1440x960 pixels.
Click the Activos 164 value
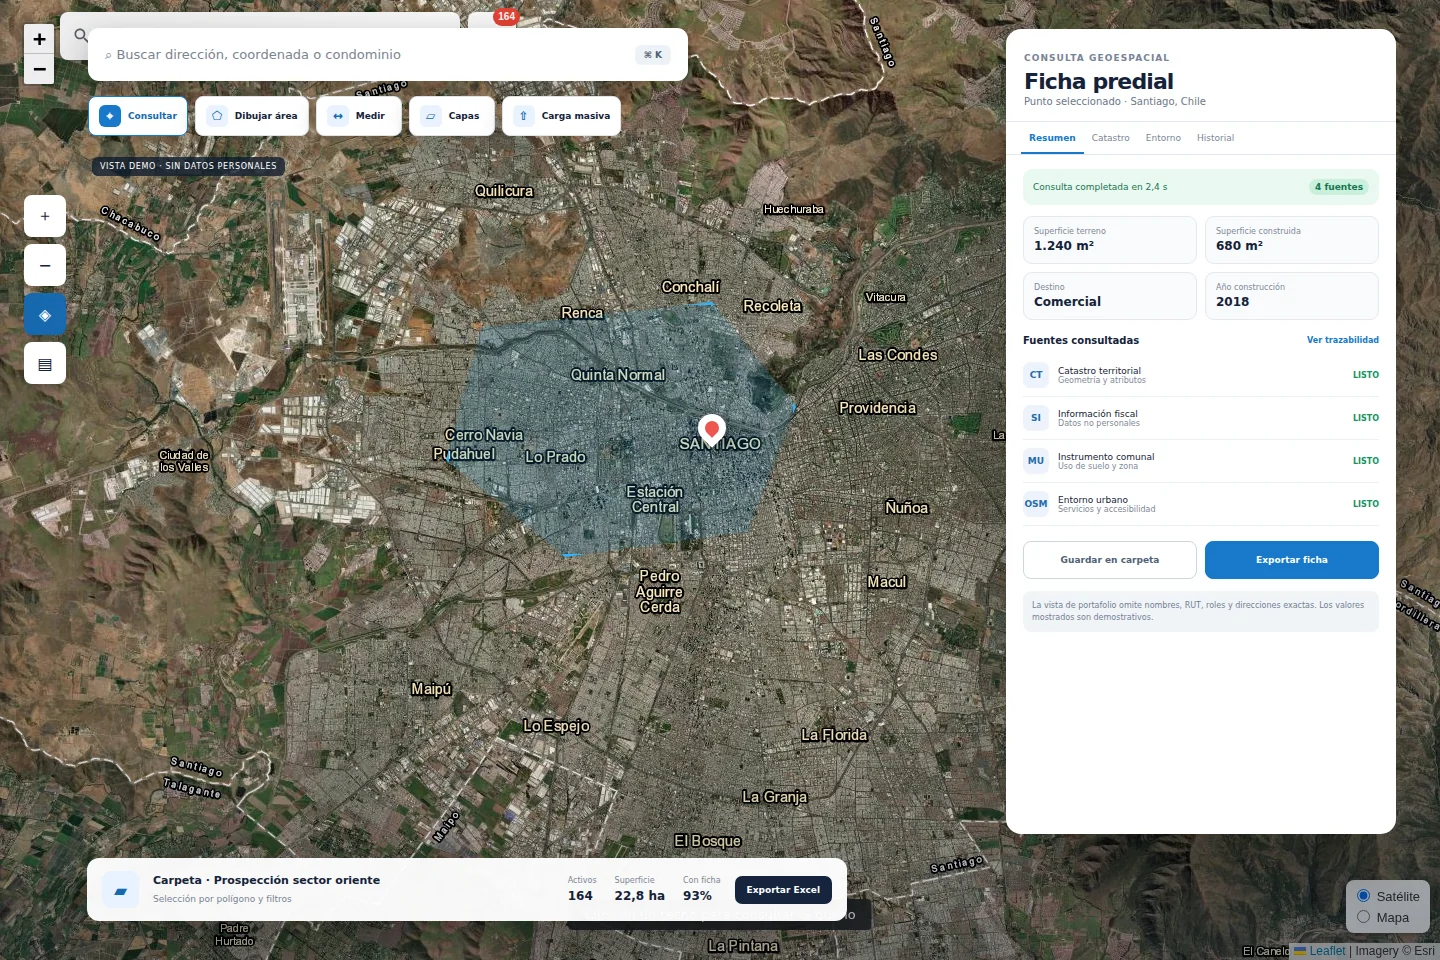tap(580, 896)
